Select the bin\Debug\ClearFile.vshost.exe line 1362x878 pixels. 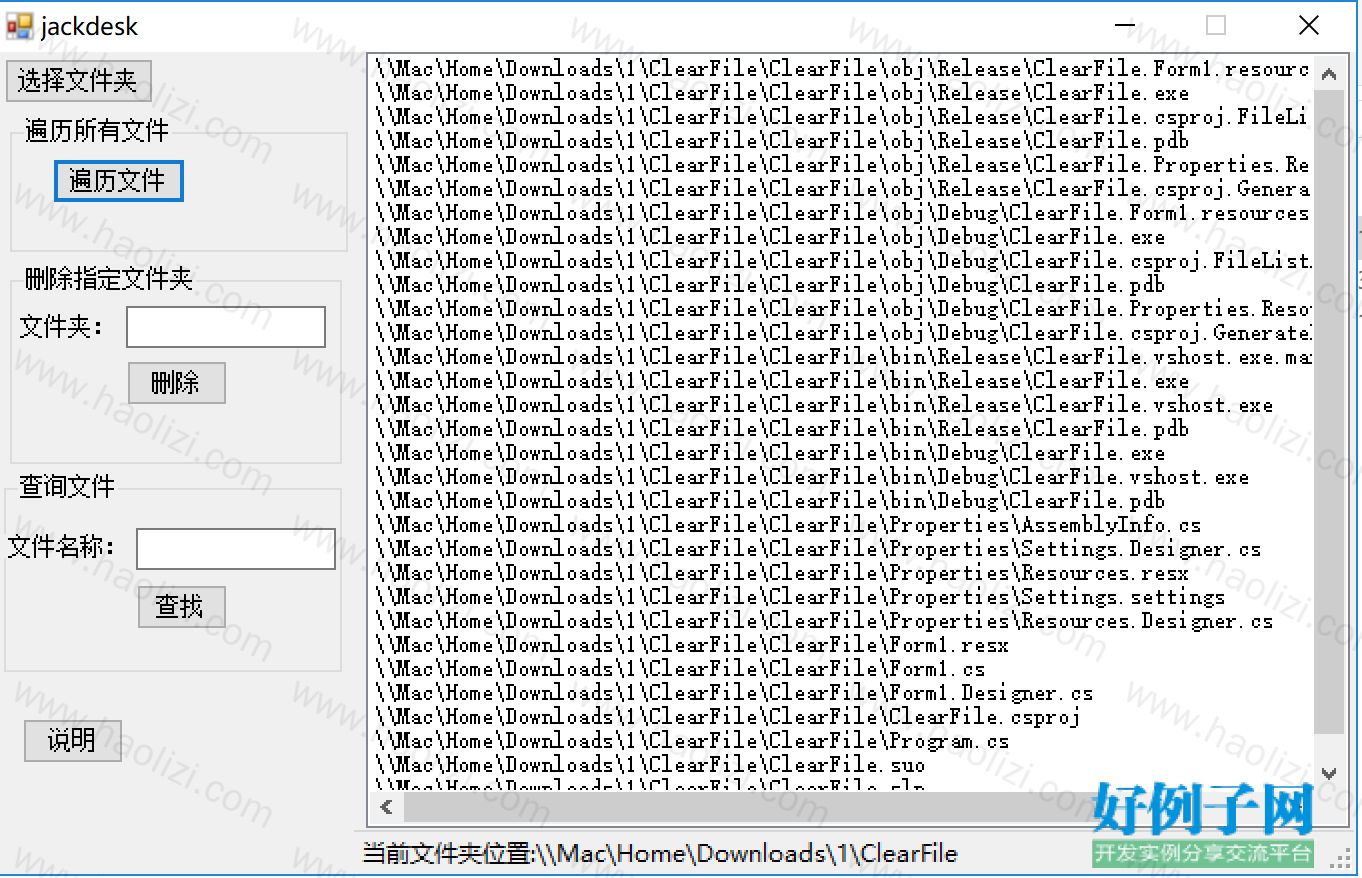point(813,477)
